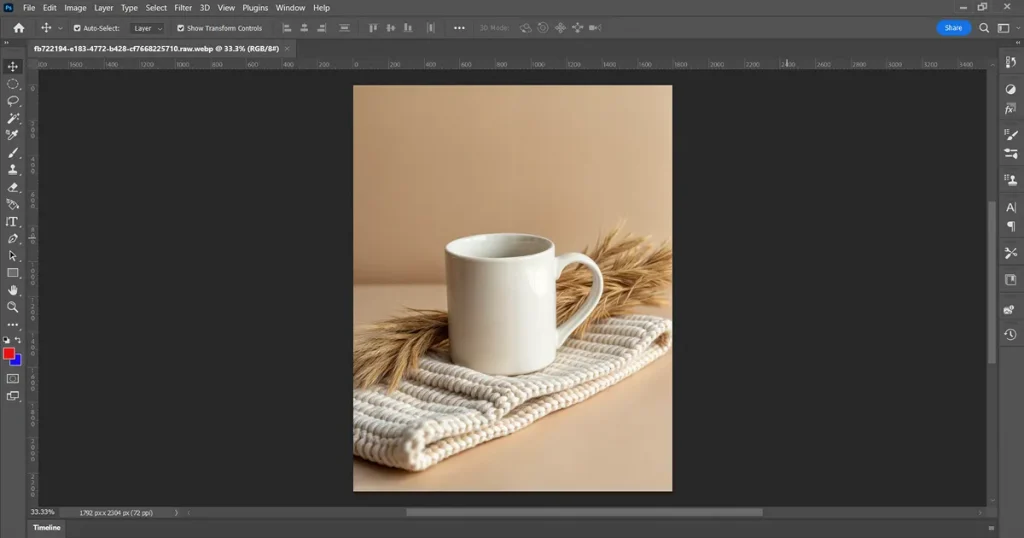Reset to default foreground and background colors
Screen dimensions: 1024x538
(x=7, y=340)
